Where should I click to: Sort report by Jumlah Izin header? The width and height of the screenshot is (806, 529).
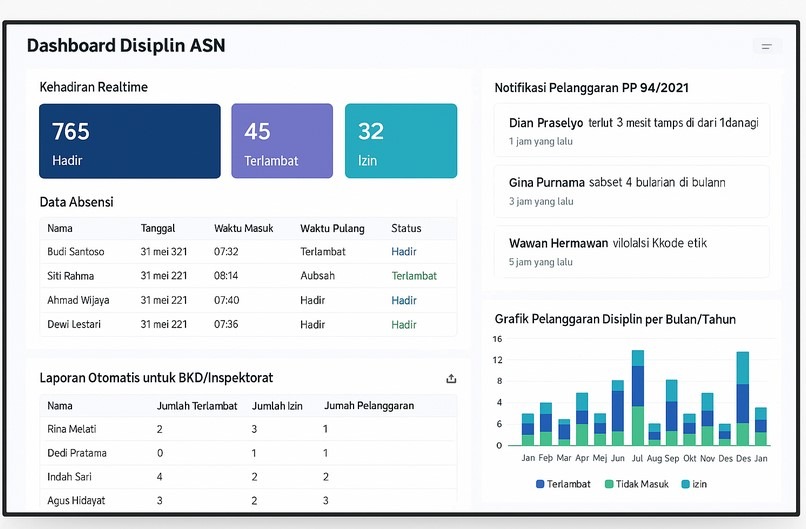coord(277,406)
